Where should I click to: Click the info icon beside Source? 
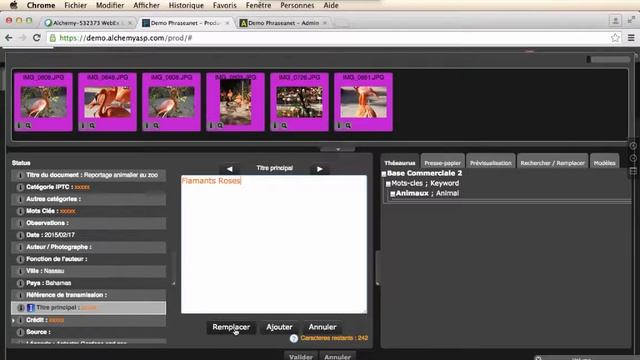(20, 332)
